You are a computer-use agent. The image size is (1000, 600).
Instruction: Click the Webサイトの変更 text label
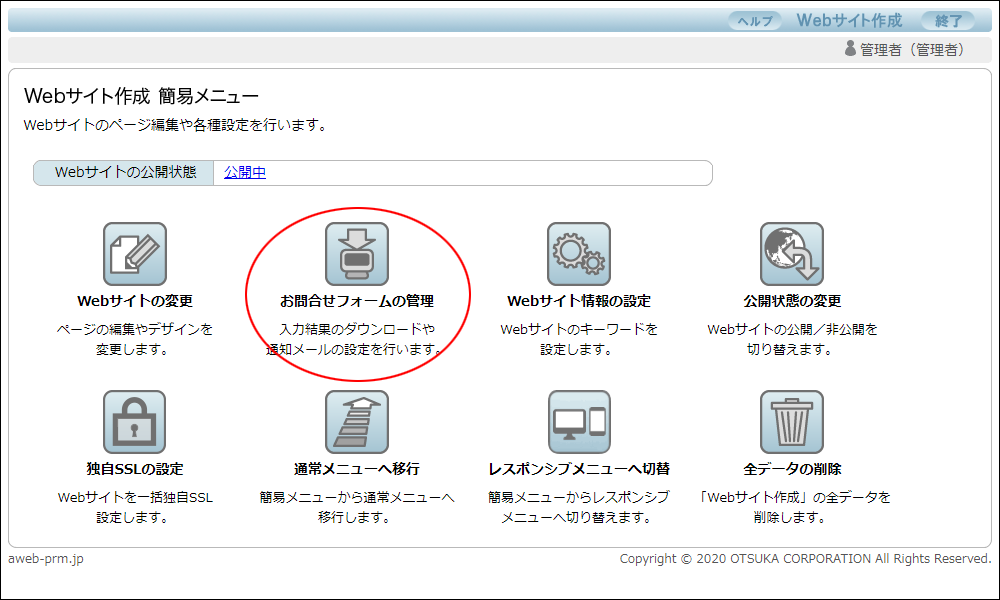point(134,300)
